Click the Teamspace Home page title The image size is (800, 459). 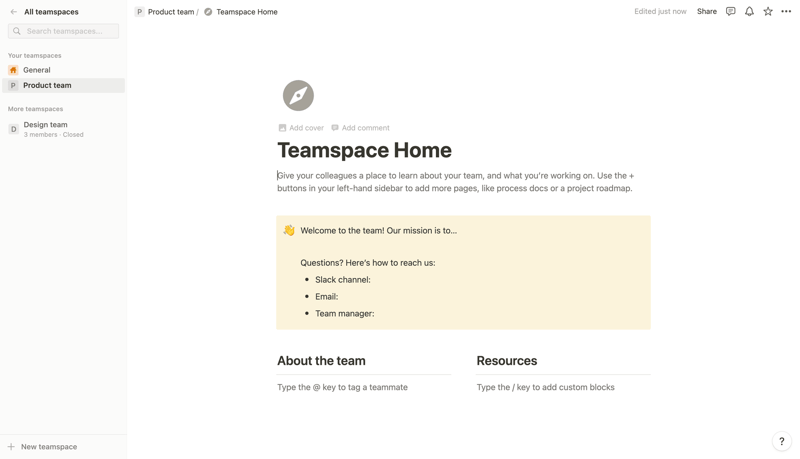click(x=364, y=150)
